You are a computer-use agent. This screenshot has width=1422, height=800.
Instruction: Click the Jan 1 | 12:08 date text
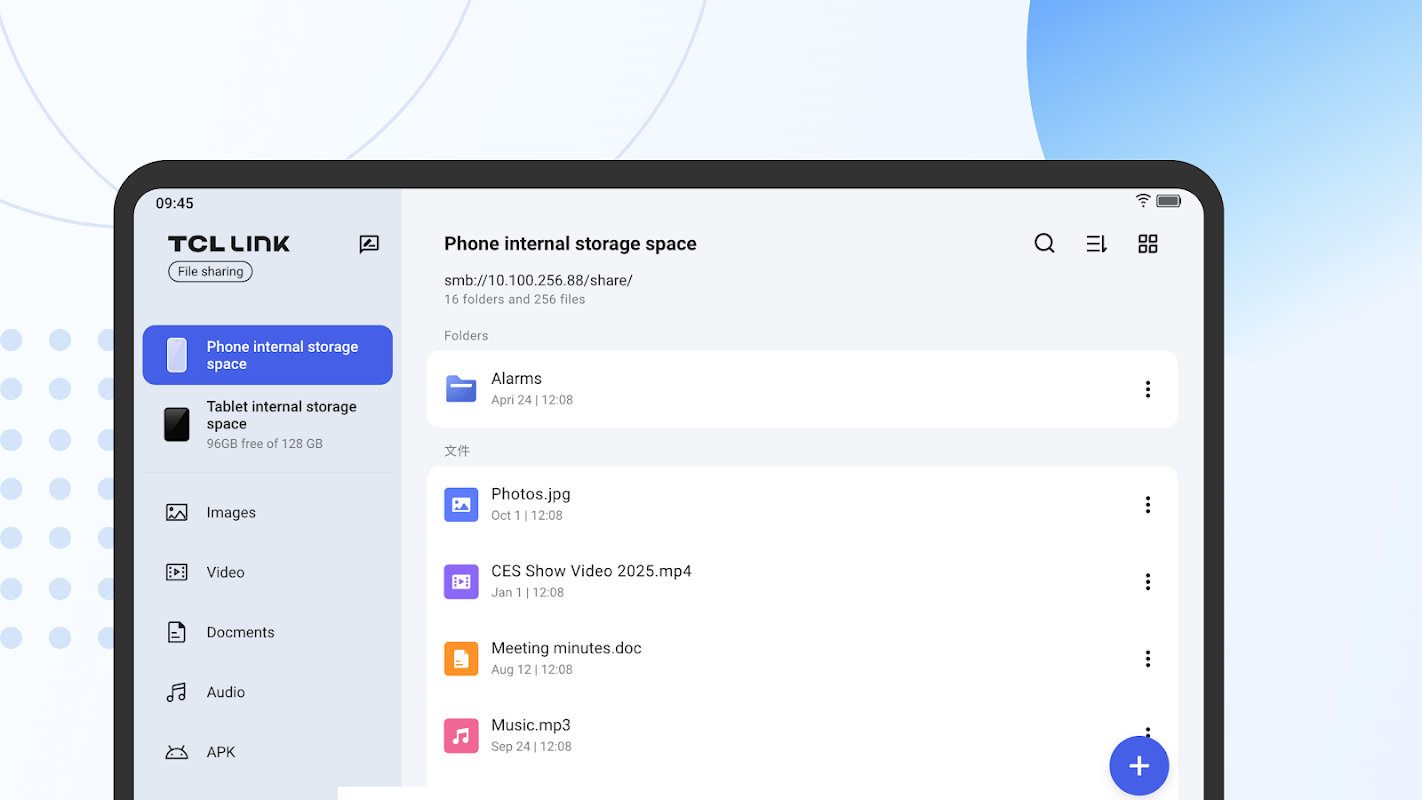(528, 593)
